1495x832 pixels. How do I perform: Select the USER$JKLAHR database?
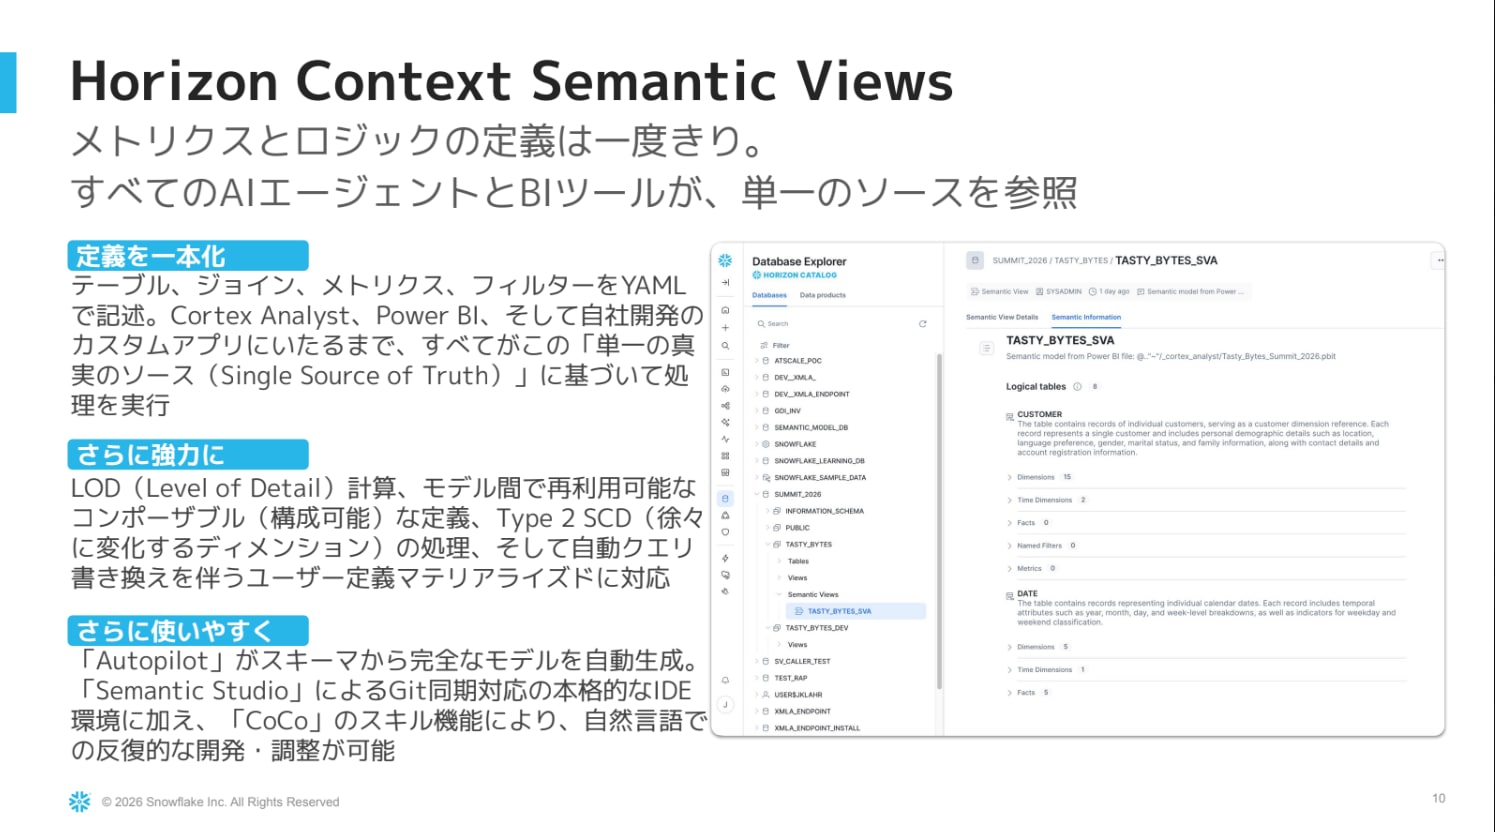pyautogui.click(x=798, y=695)
